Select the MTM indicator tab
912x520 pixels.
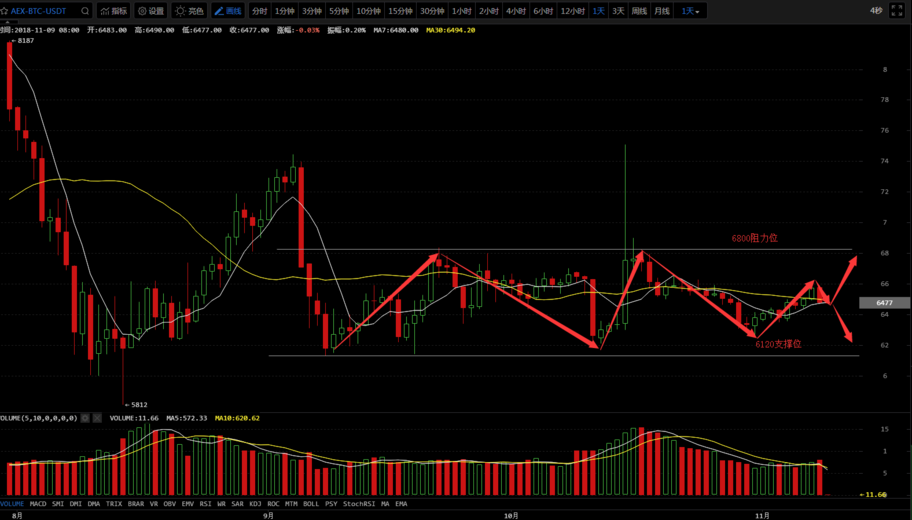point(291,504)
